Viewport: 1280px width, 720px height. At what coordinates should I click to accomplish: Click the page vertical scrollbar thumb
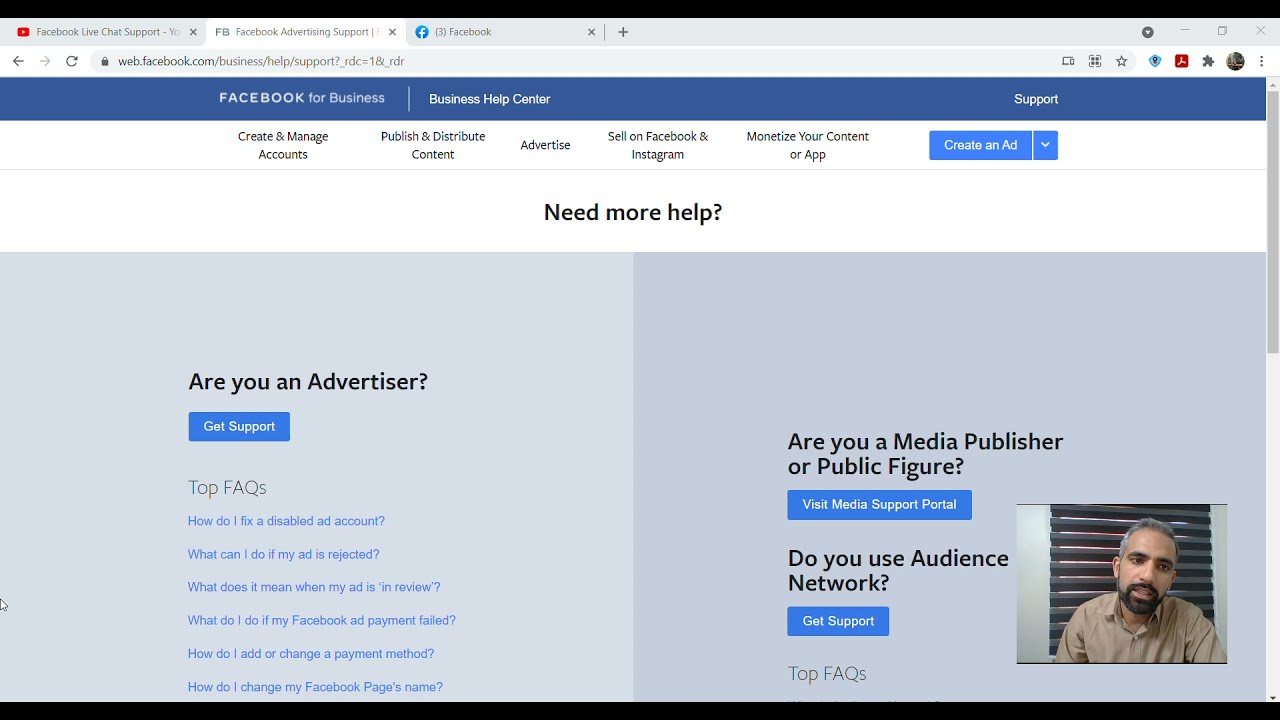tap(1272, 220)
